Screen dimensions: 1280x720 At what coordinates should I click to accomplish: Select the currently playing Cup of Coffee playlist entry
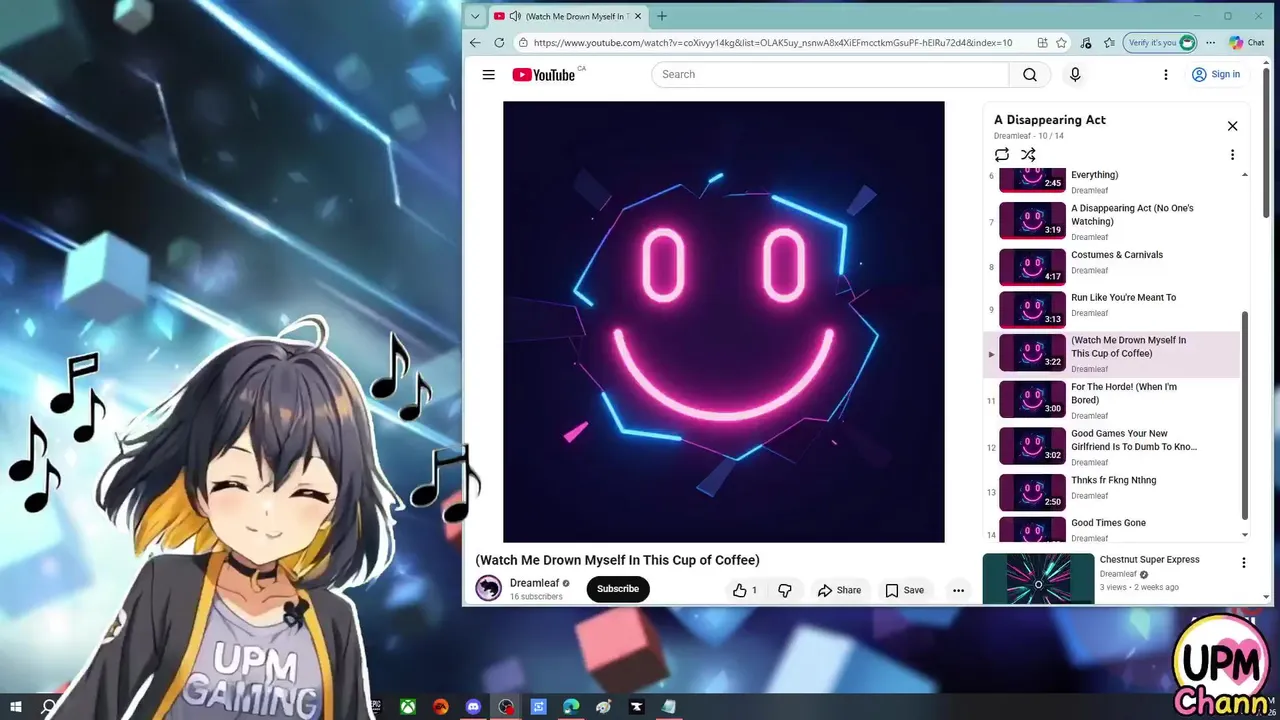pos(1112,354)
